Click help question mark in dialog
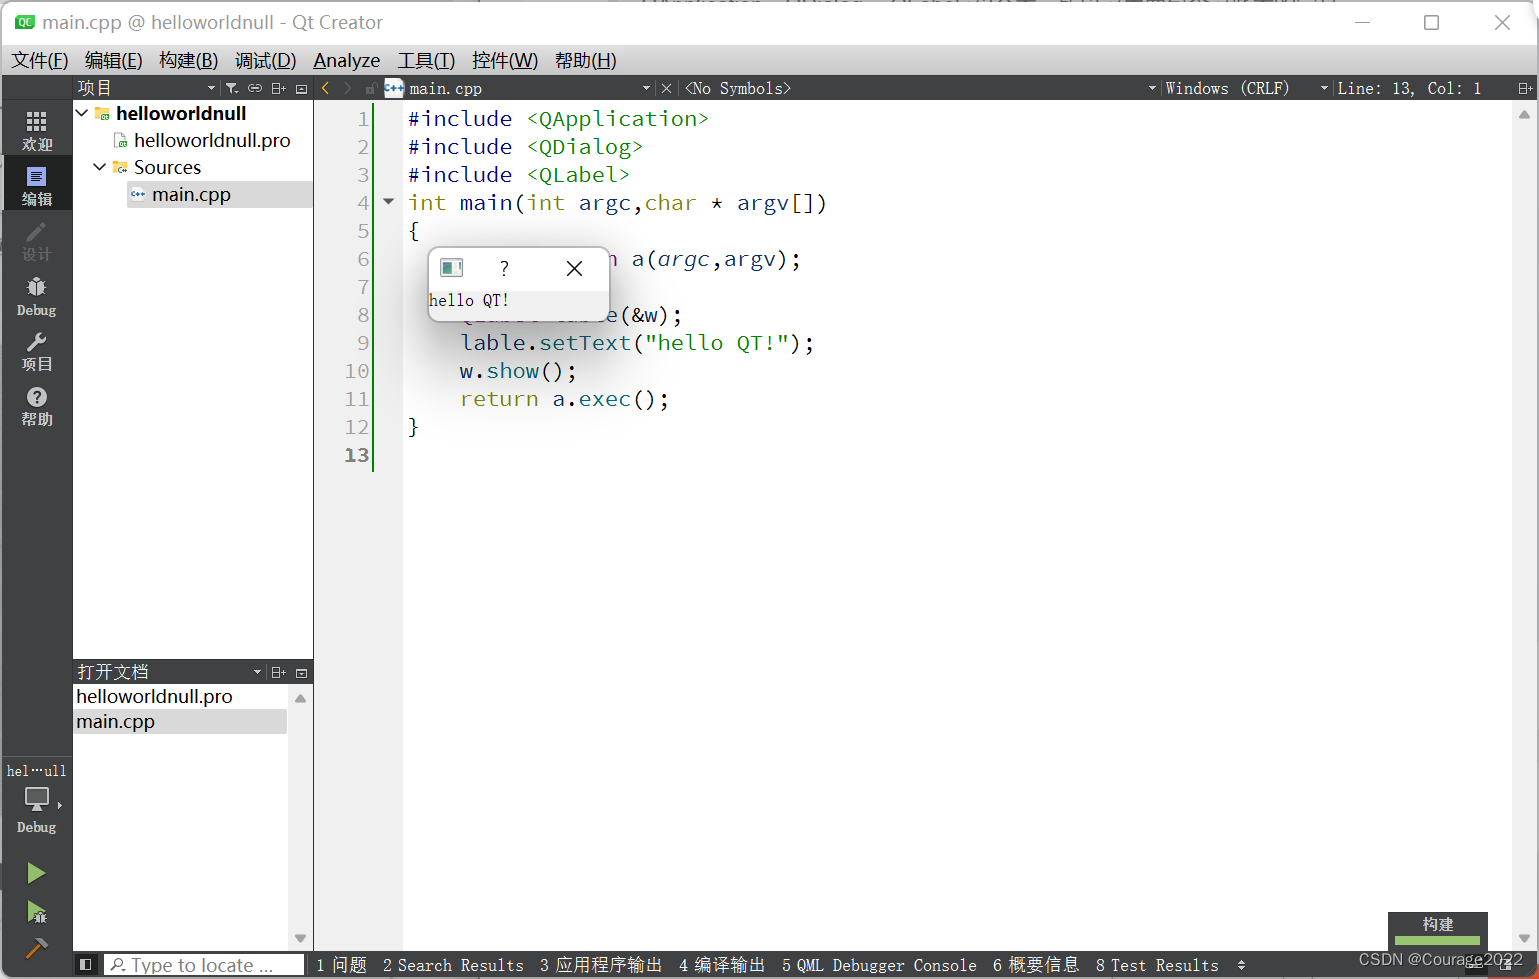This screenshot has width=1539, height=979. click(x=504, y=268)
